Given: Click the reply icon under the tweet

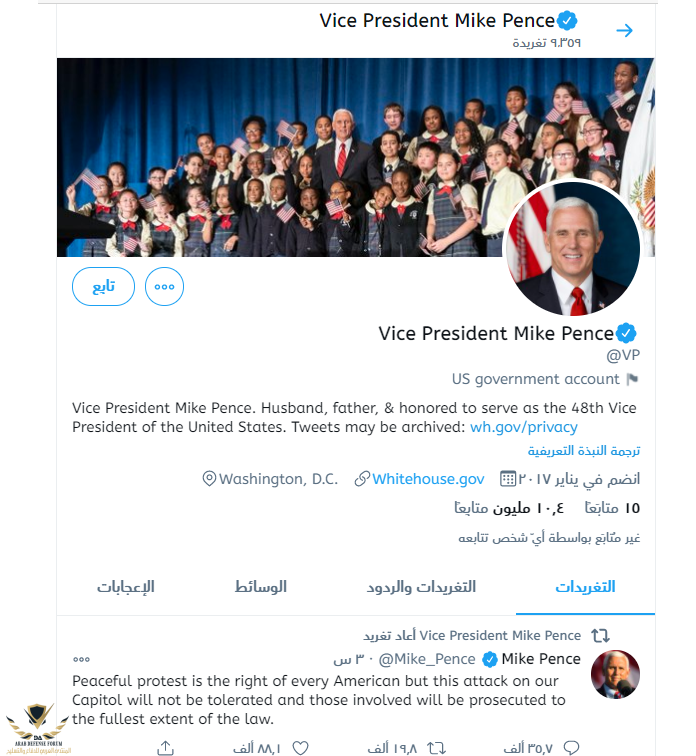Looking at the screenshot, I should click(572, 747).
